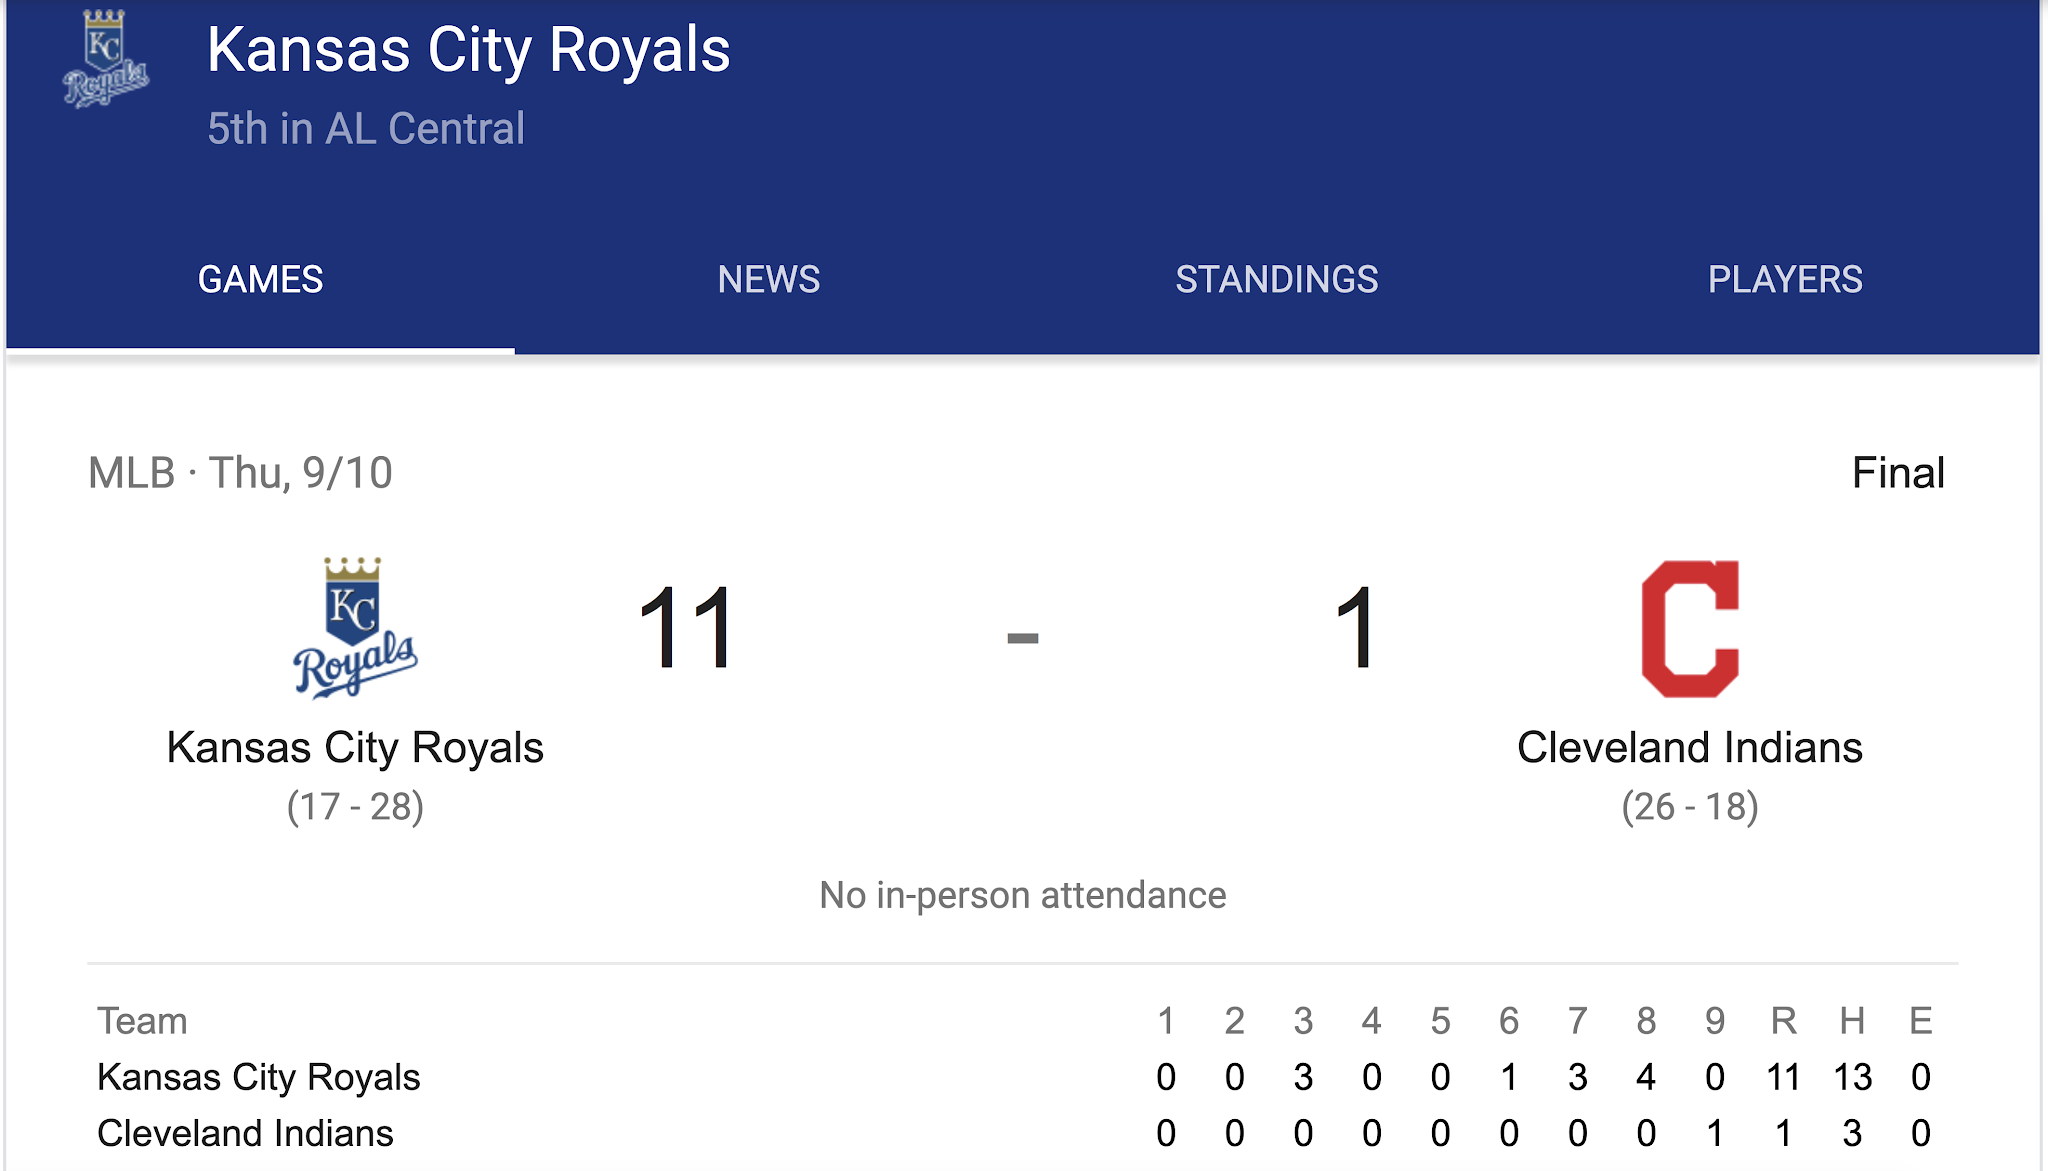Switch to the NEWS tab
Image resolution: width=2048 pixels, height=1171 pixels.
[768, 280]
